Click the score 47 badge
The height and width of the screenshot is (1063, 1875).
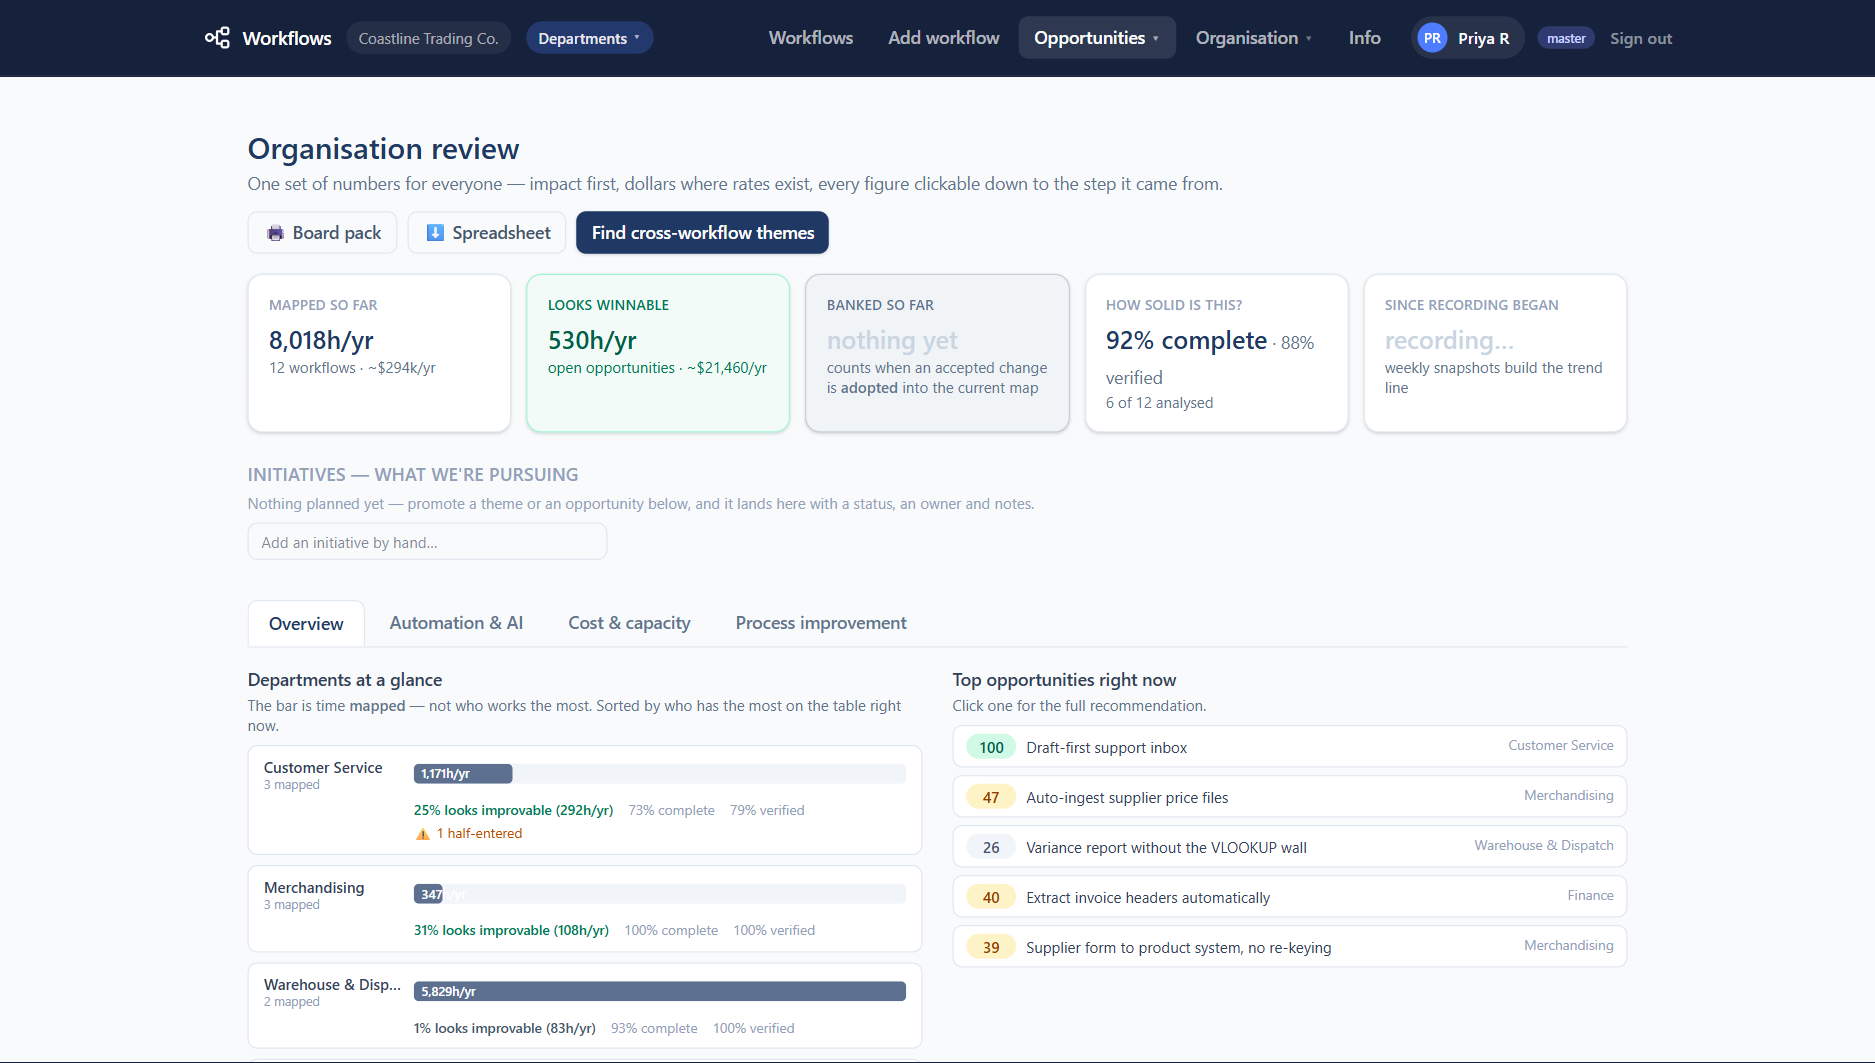pos(991,798)
